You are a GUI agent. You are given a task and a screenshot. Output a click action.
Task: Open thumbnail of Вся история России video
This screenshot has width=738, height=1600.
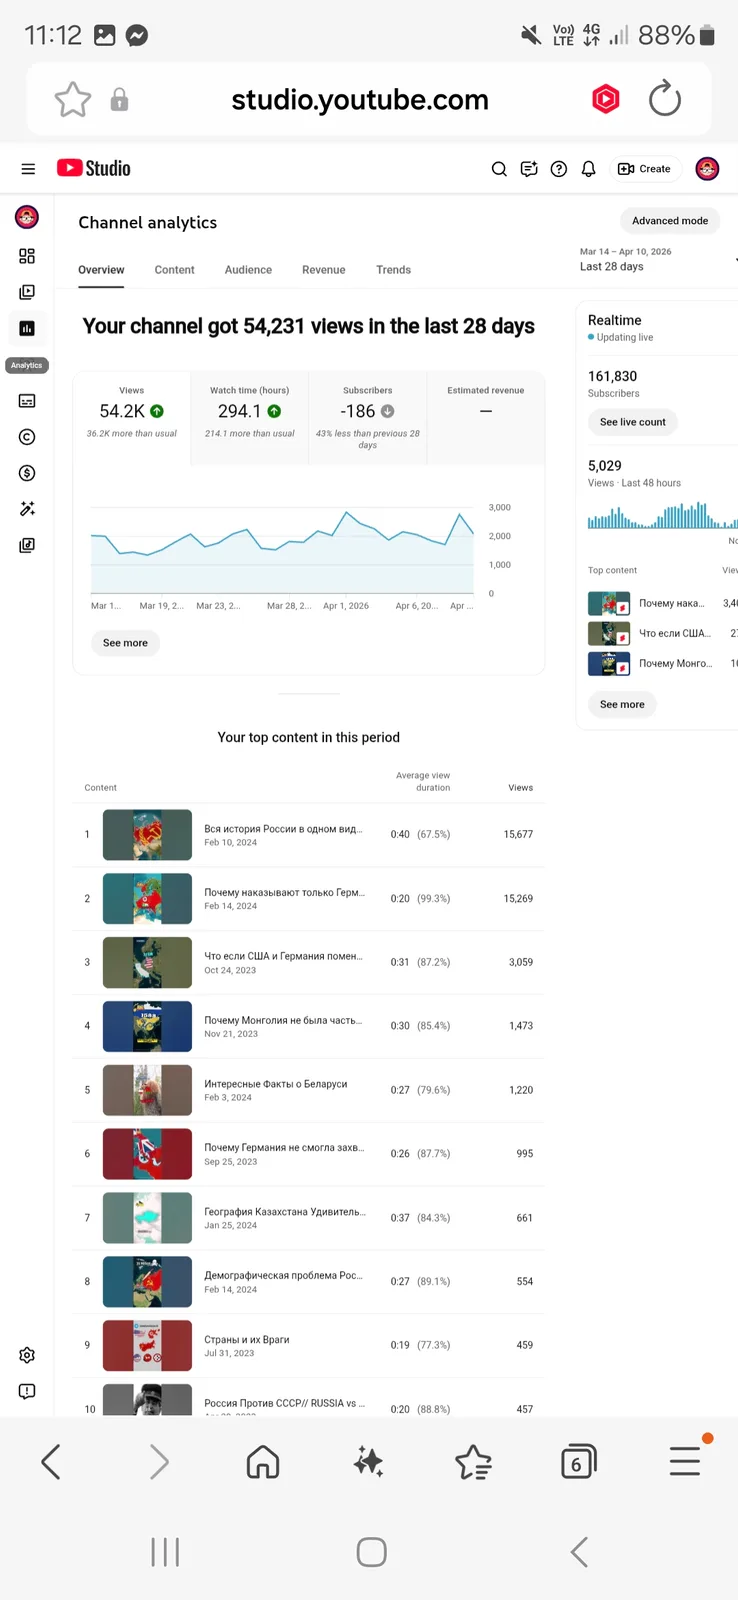147,834
